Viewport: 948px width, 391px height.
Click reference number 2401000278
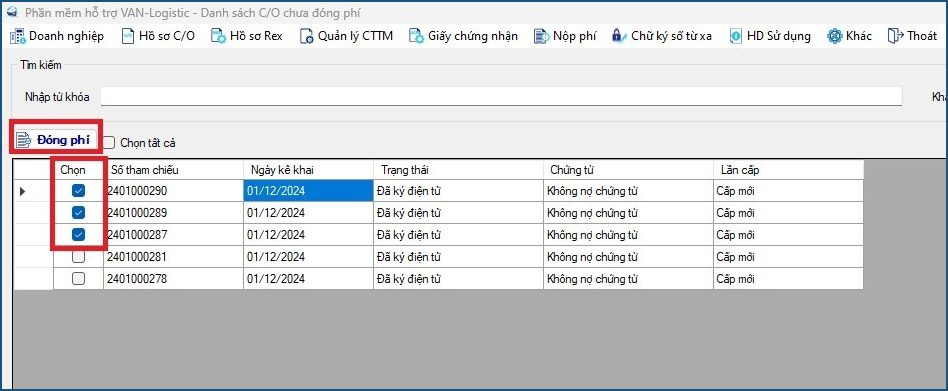(x=137, y=279)
